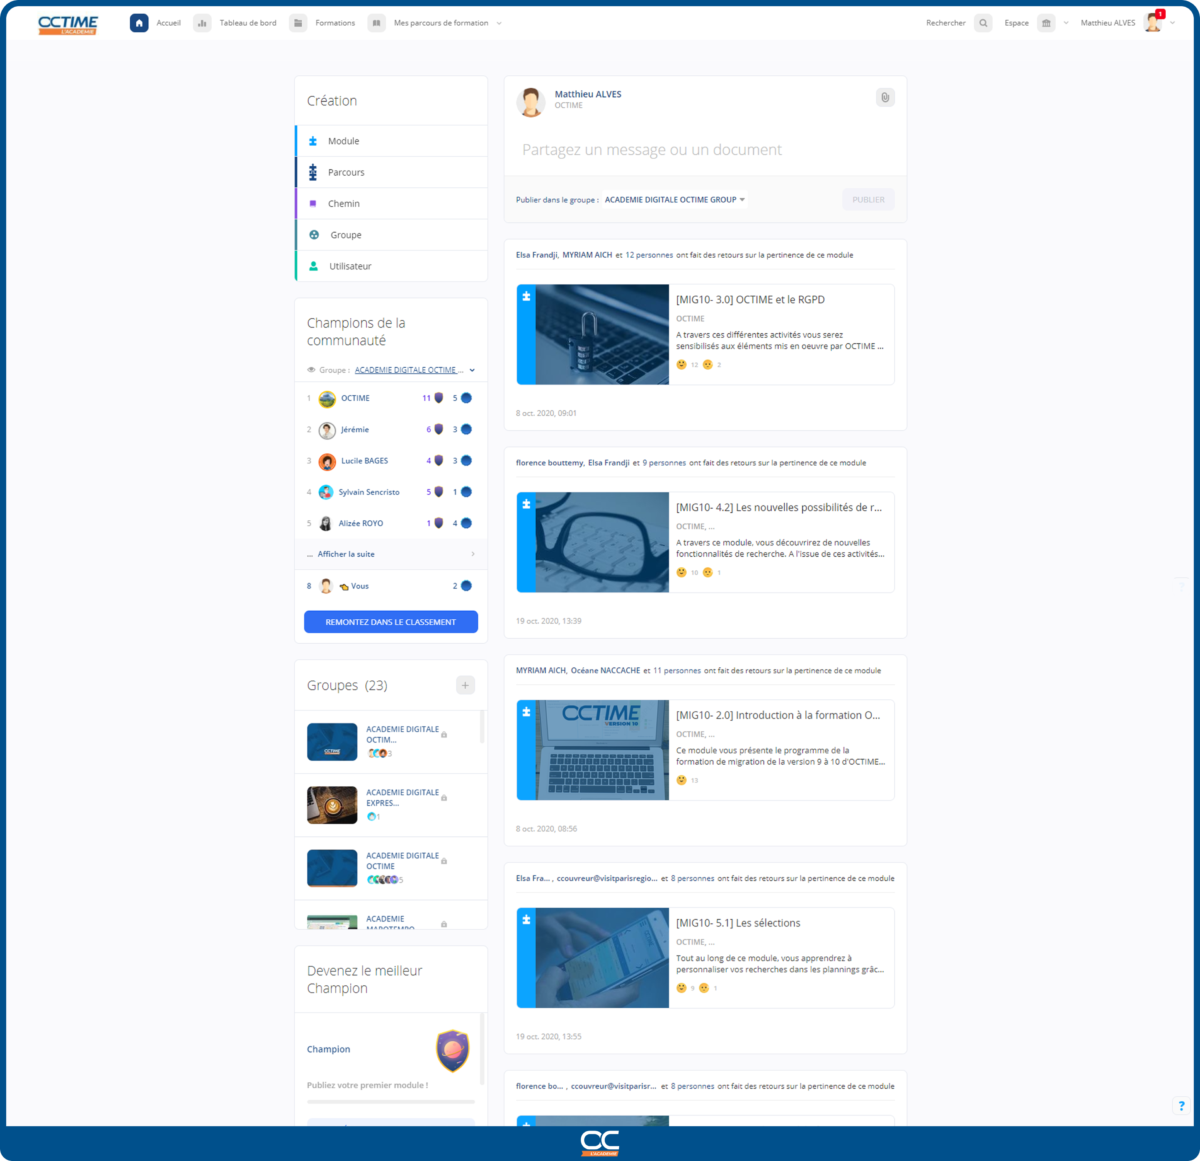Click the module badge on Les sélections thumbnail
Screen dimensions: 1200x1161
point(526,919)
